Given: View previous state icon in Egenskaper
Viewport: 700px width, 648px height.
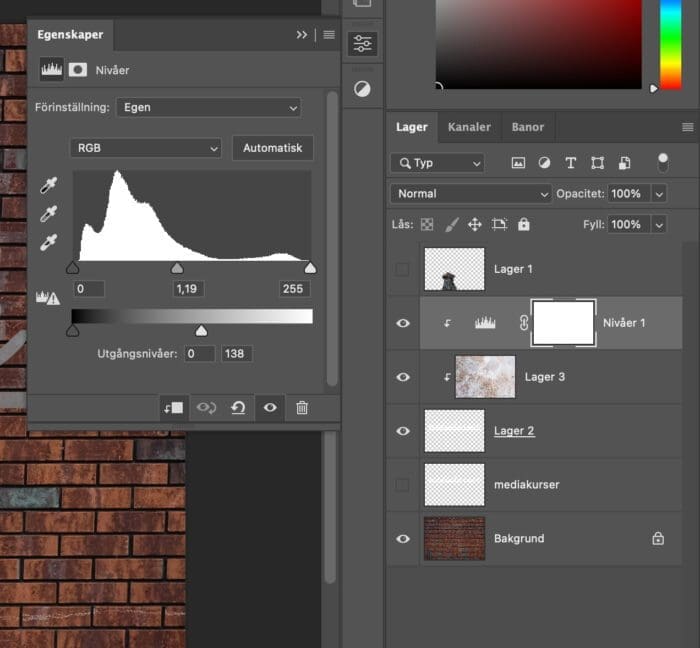Looking at the screenshot, I should tap(206, 407).
